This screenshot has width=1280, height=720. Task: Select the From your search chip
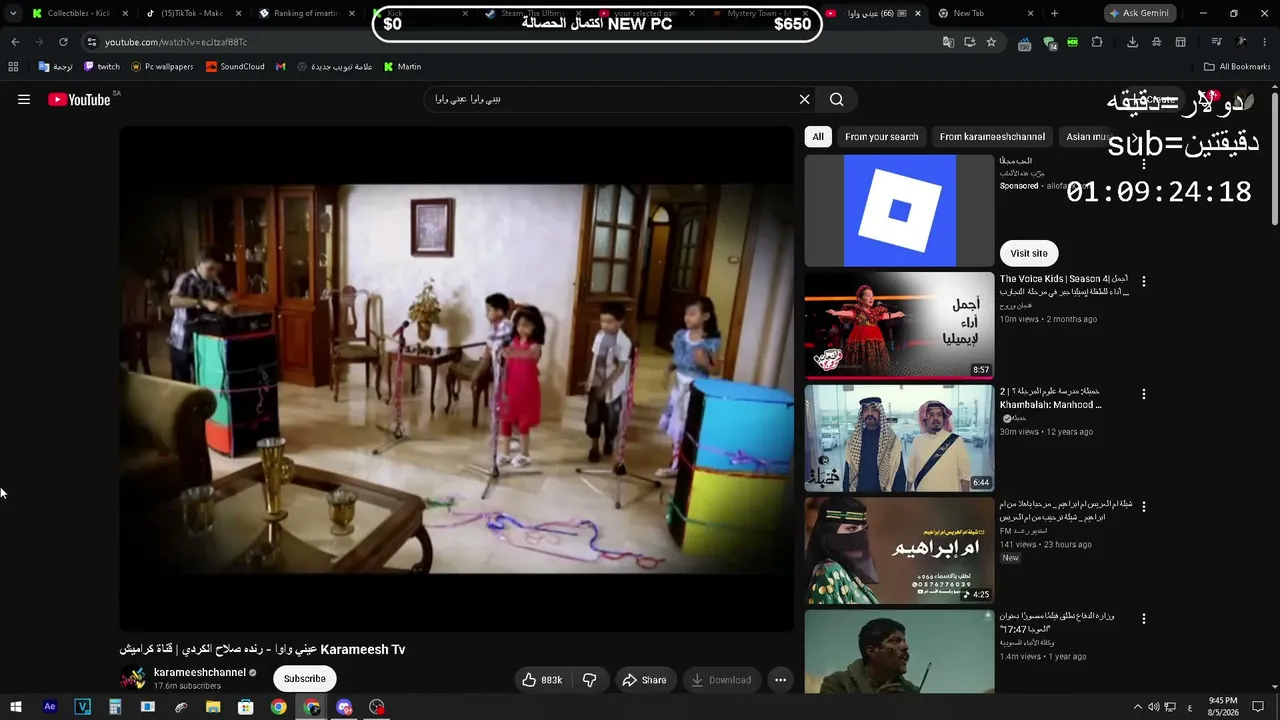pos(881,137)
